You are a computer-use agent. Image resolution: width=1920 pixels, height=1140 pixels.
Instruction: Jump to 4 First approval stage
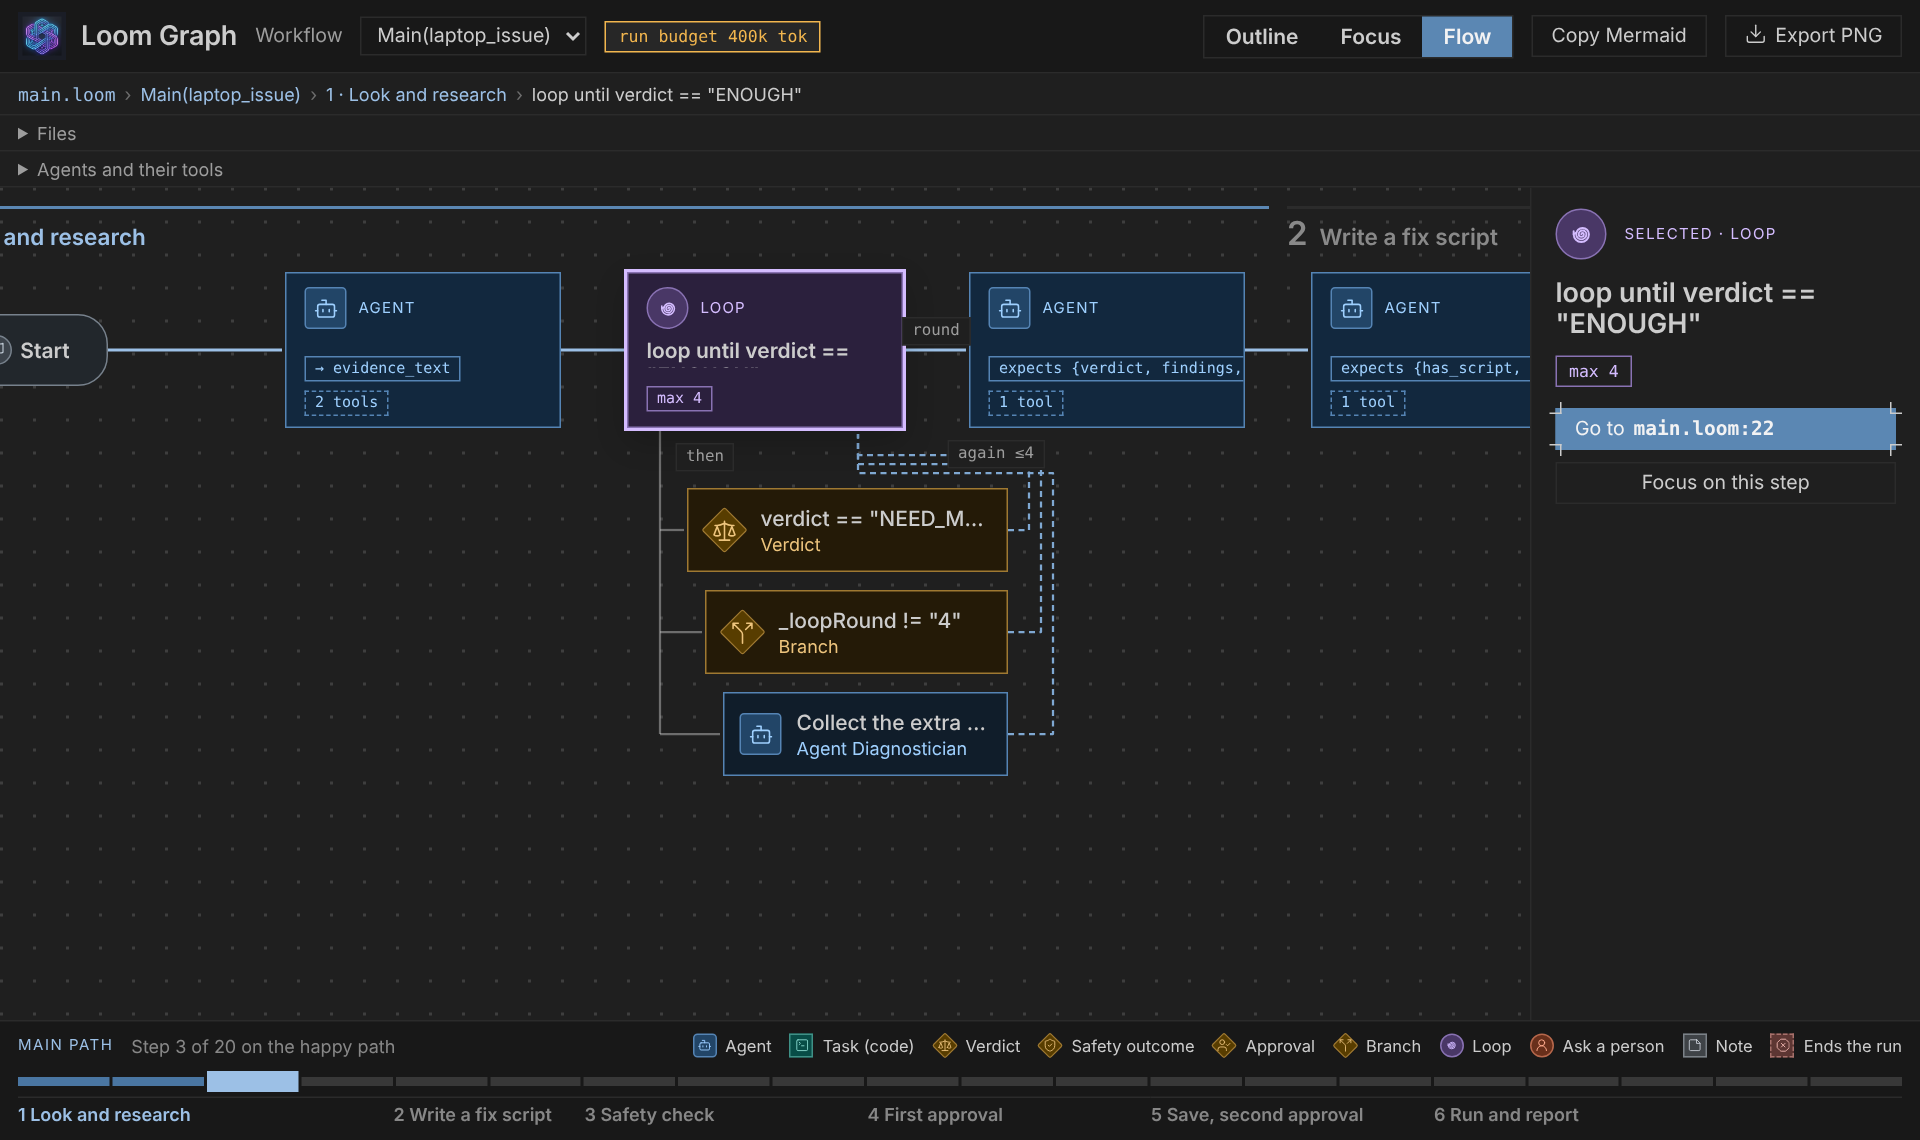935,1115
